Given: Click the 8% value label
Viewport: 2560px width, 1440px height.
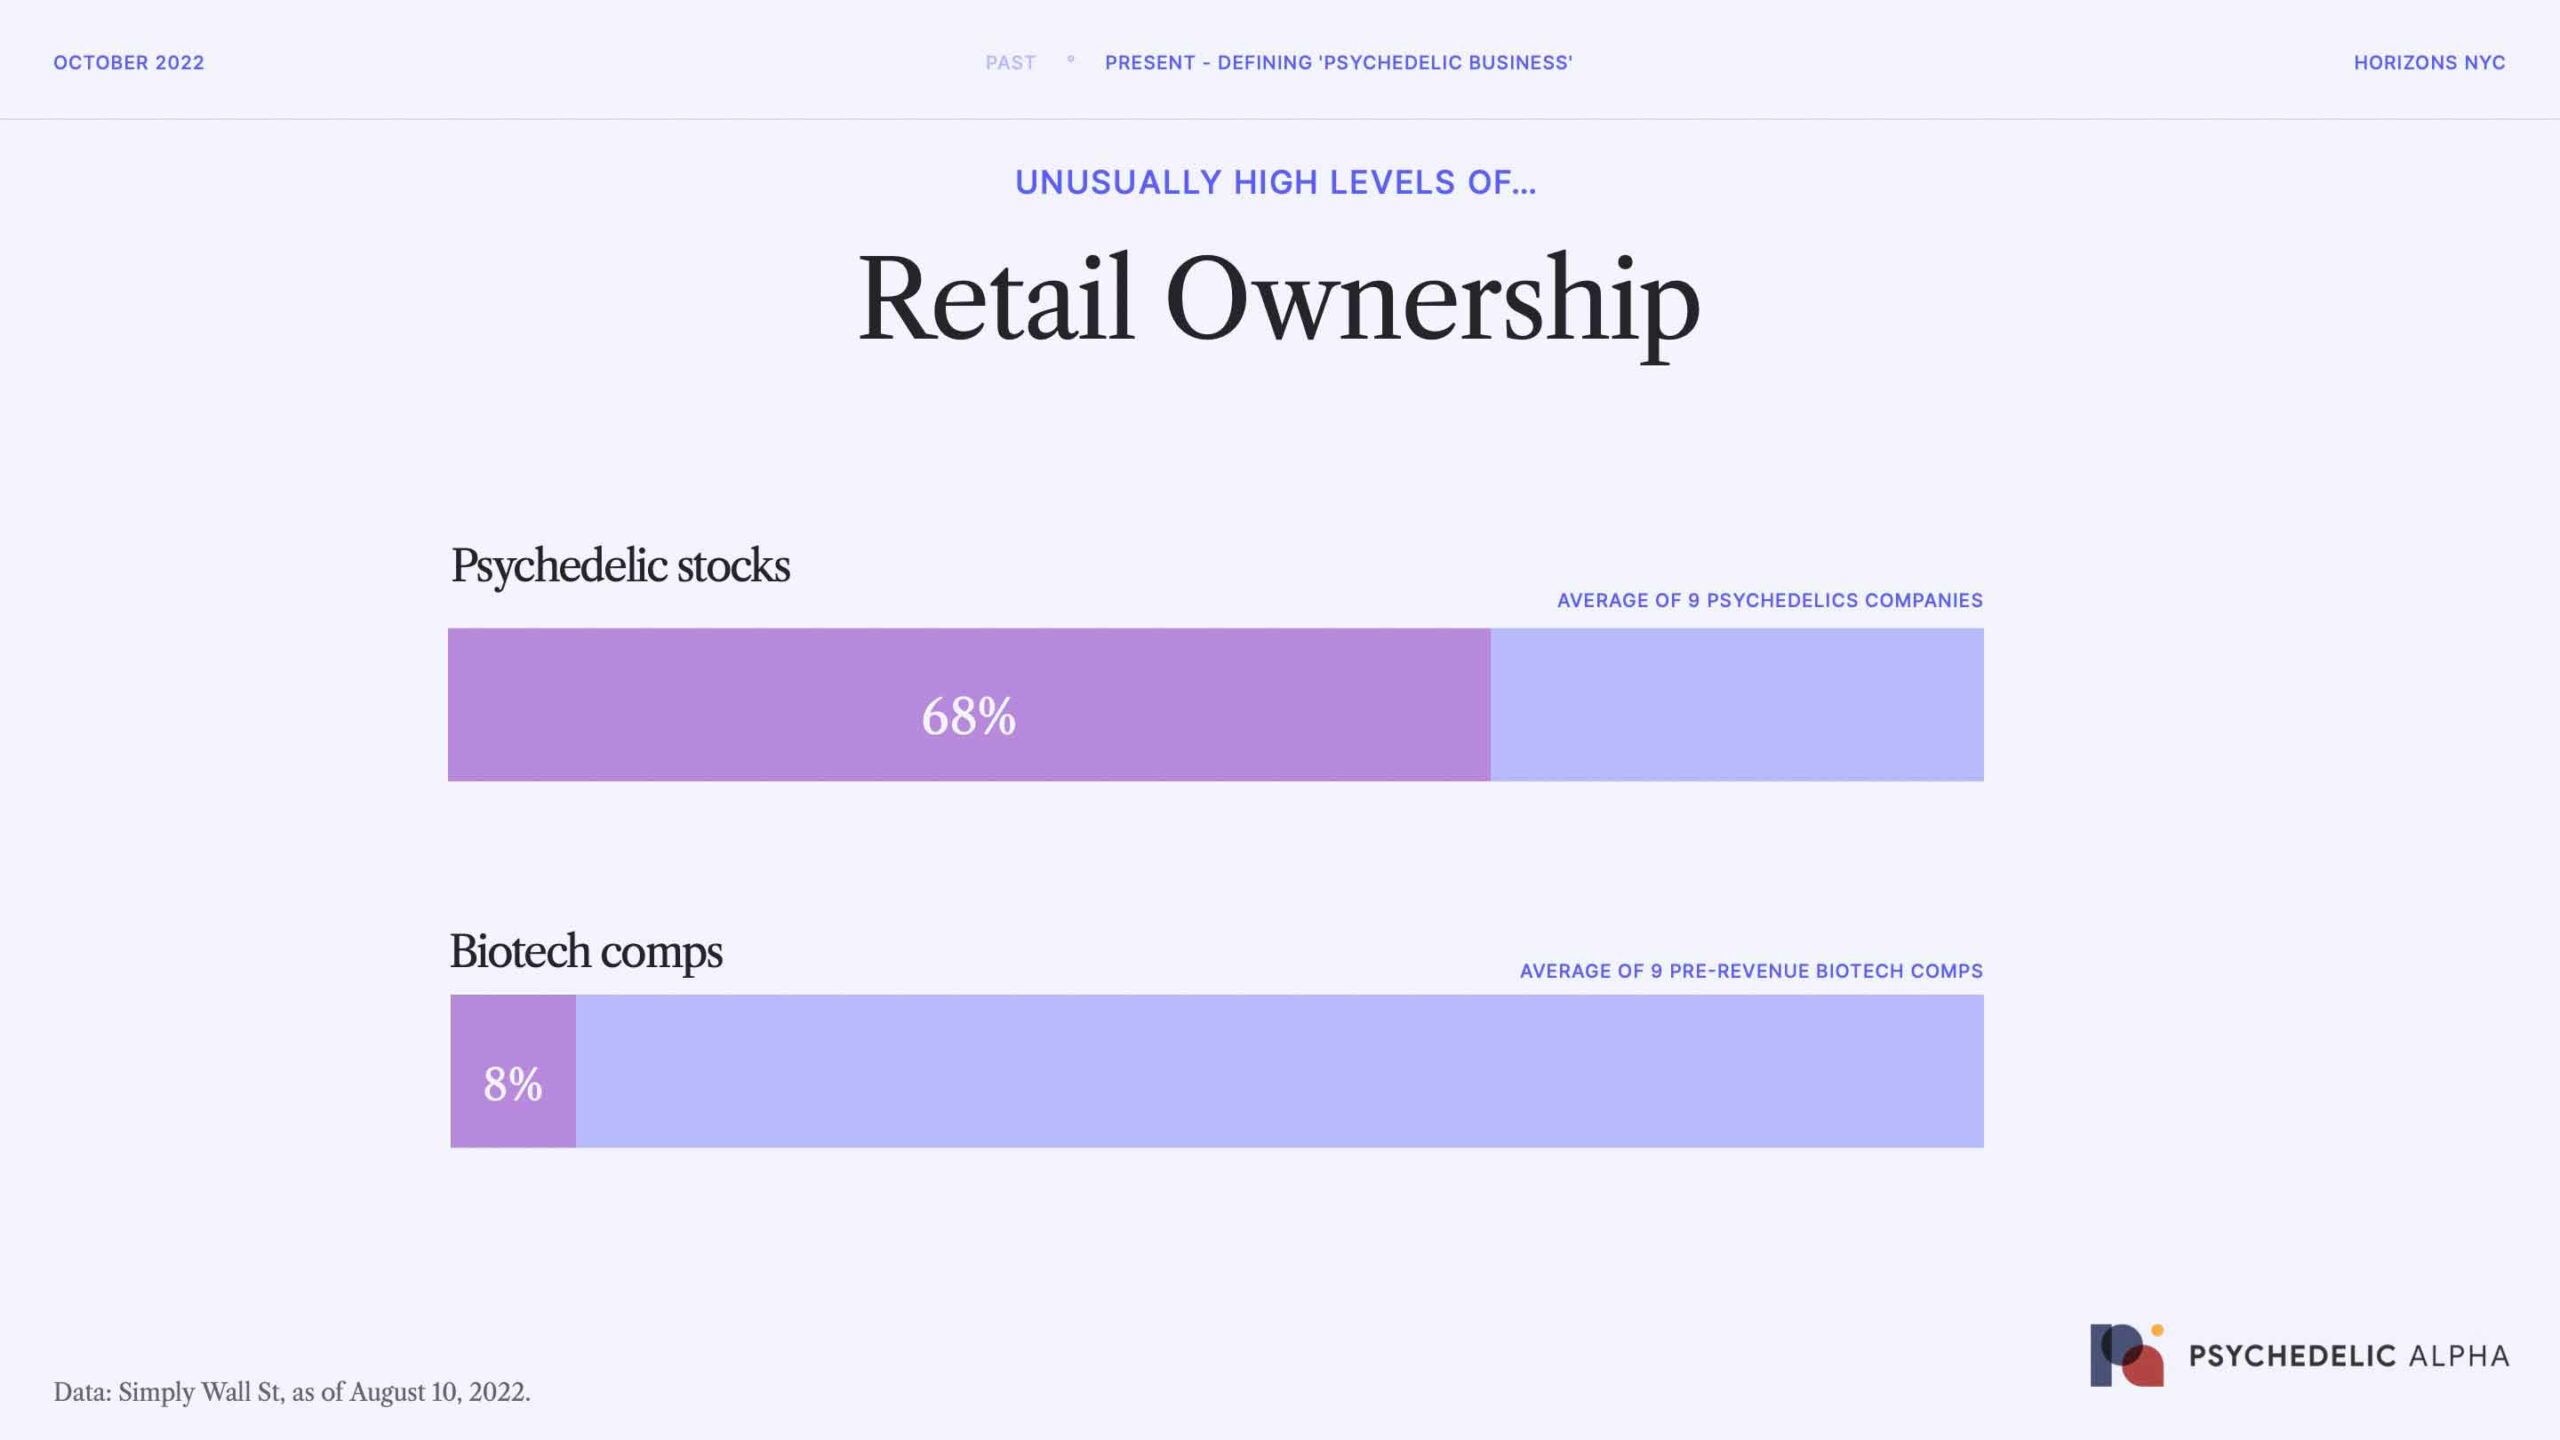Looking at the screenshot, I should (x=513, y=1083).
